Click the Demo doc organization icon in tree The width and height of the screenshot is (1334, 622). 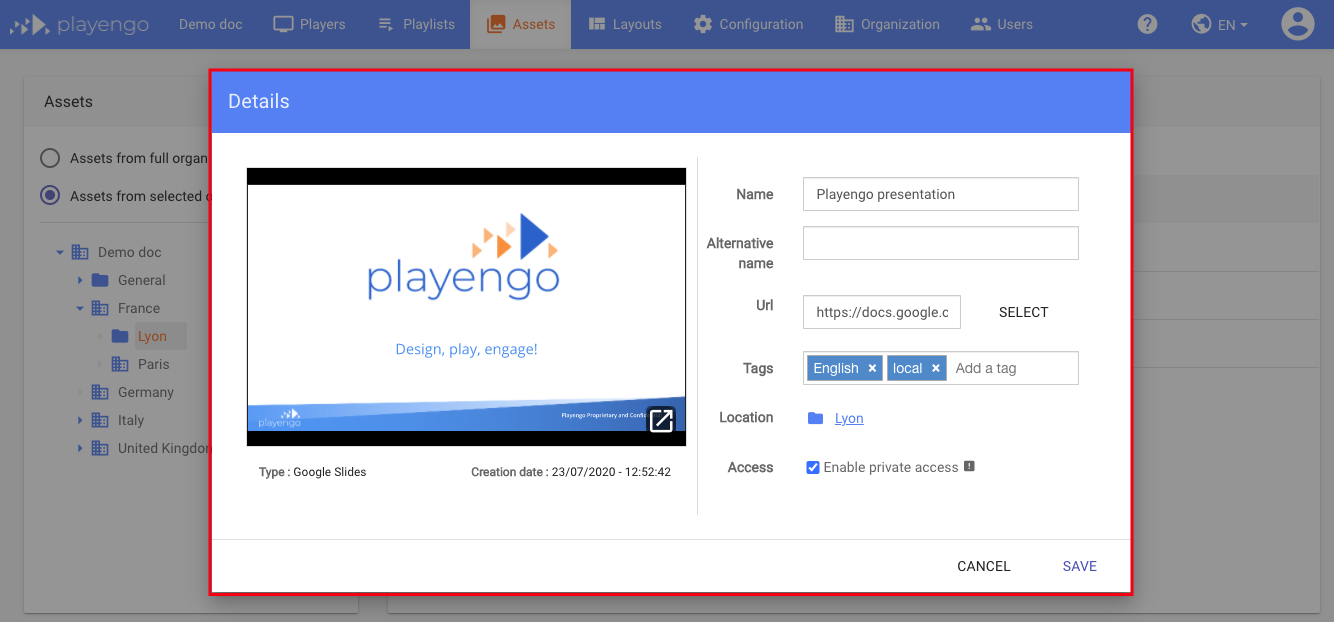80,252
